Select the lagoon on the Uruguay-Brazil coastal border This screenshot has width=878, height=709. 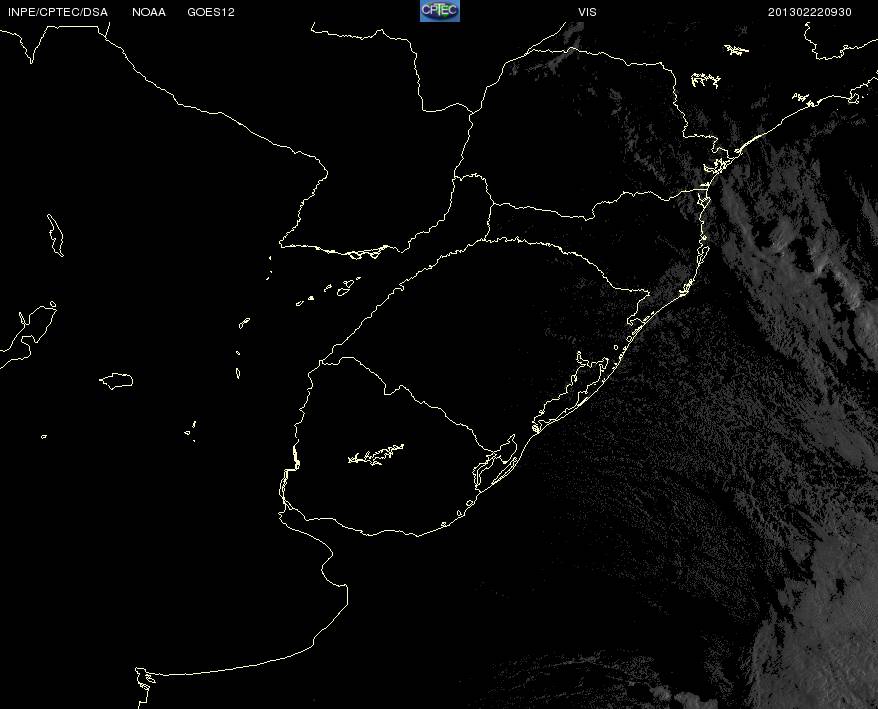[495, 464]
